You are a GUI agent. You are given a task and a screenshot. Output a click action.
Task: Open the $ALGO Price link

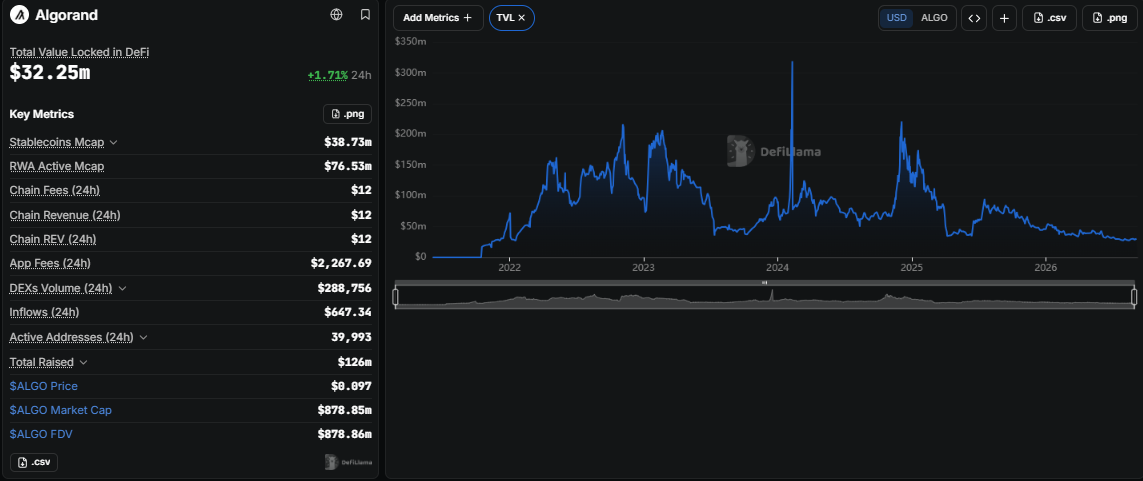click(44, 386)
